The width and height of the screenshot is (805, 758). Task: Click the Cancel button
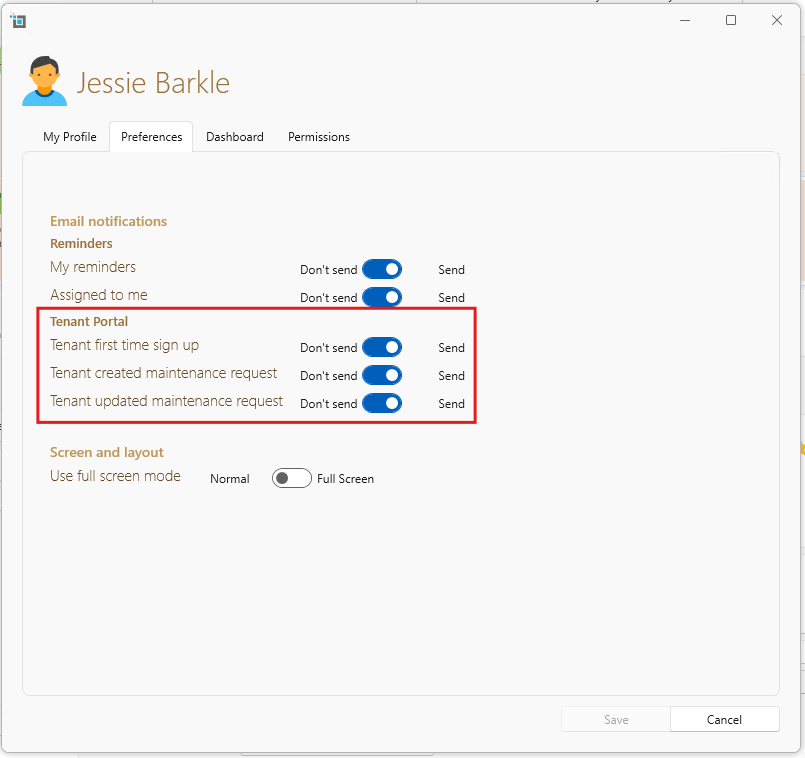coord(724,719)
